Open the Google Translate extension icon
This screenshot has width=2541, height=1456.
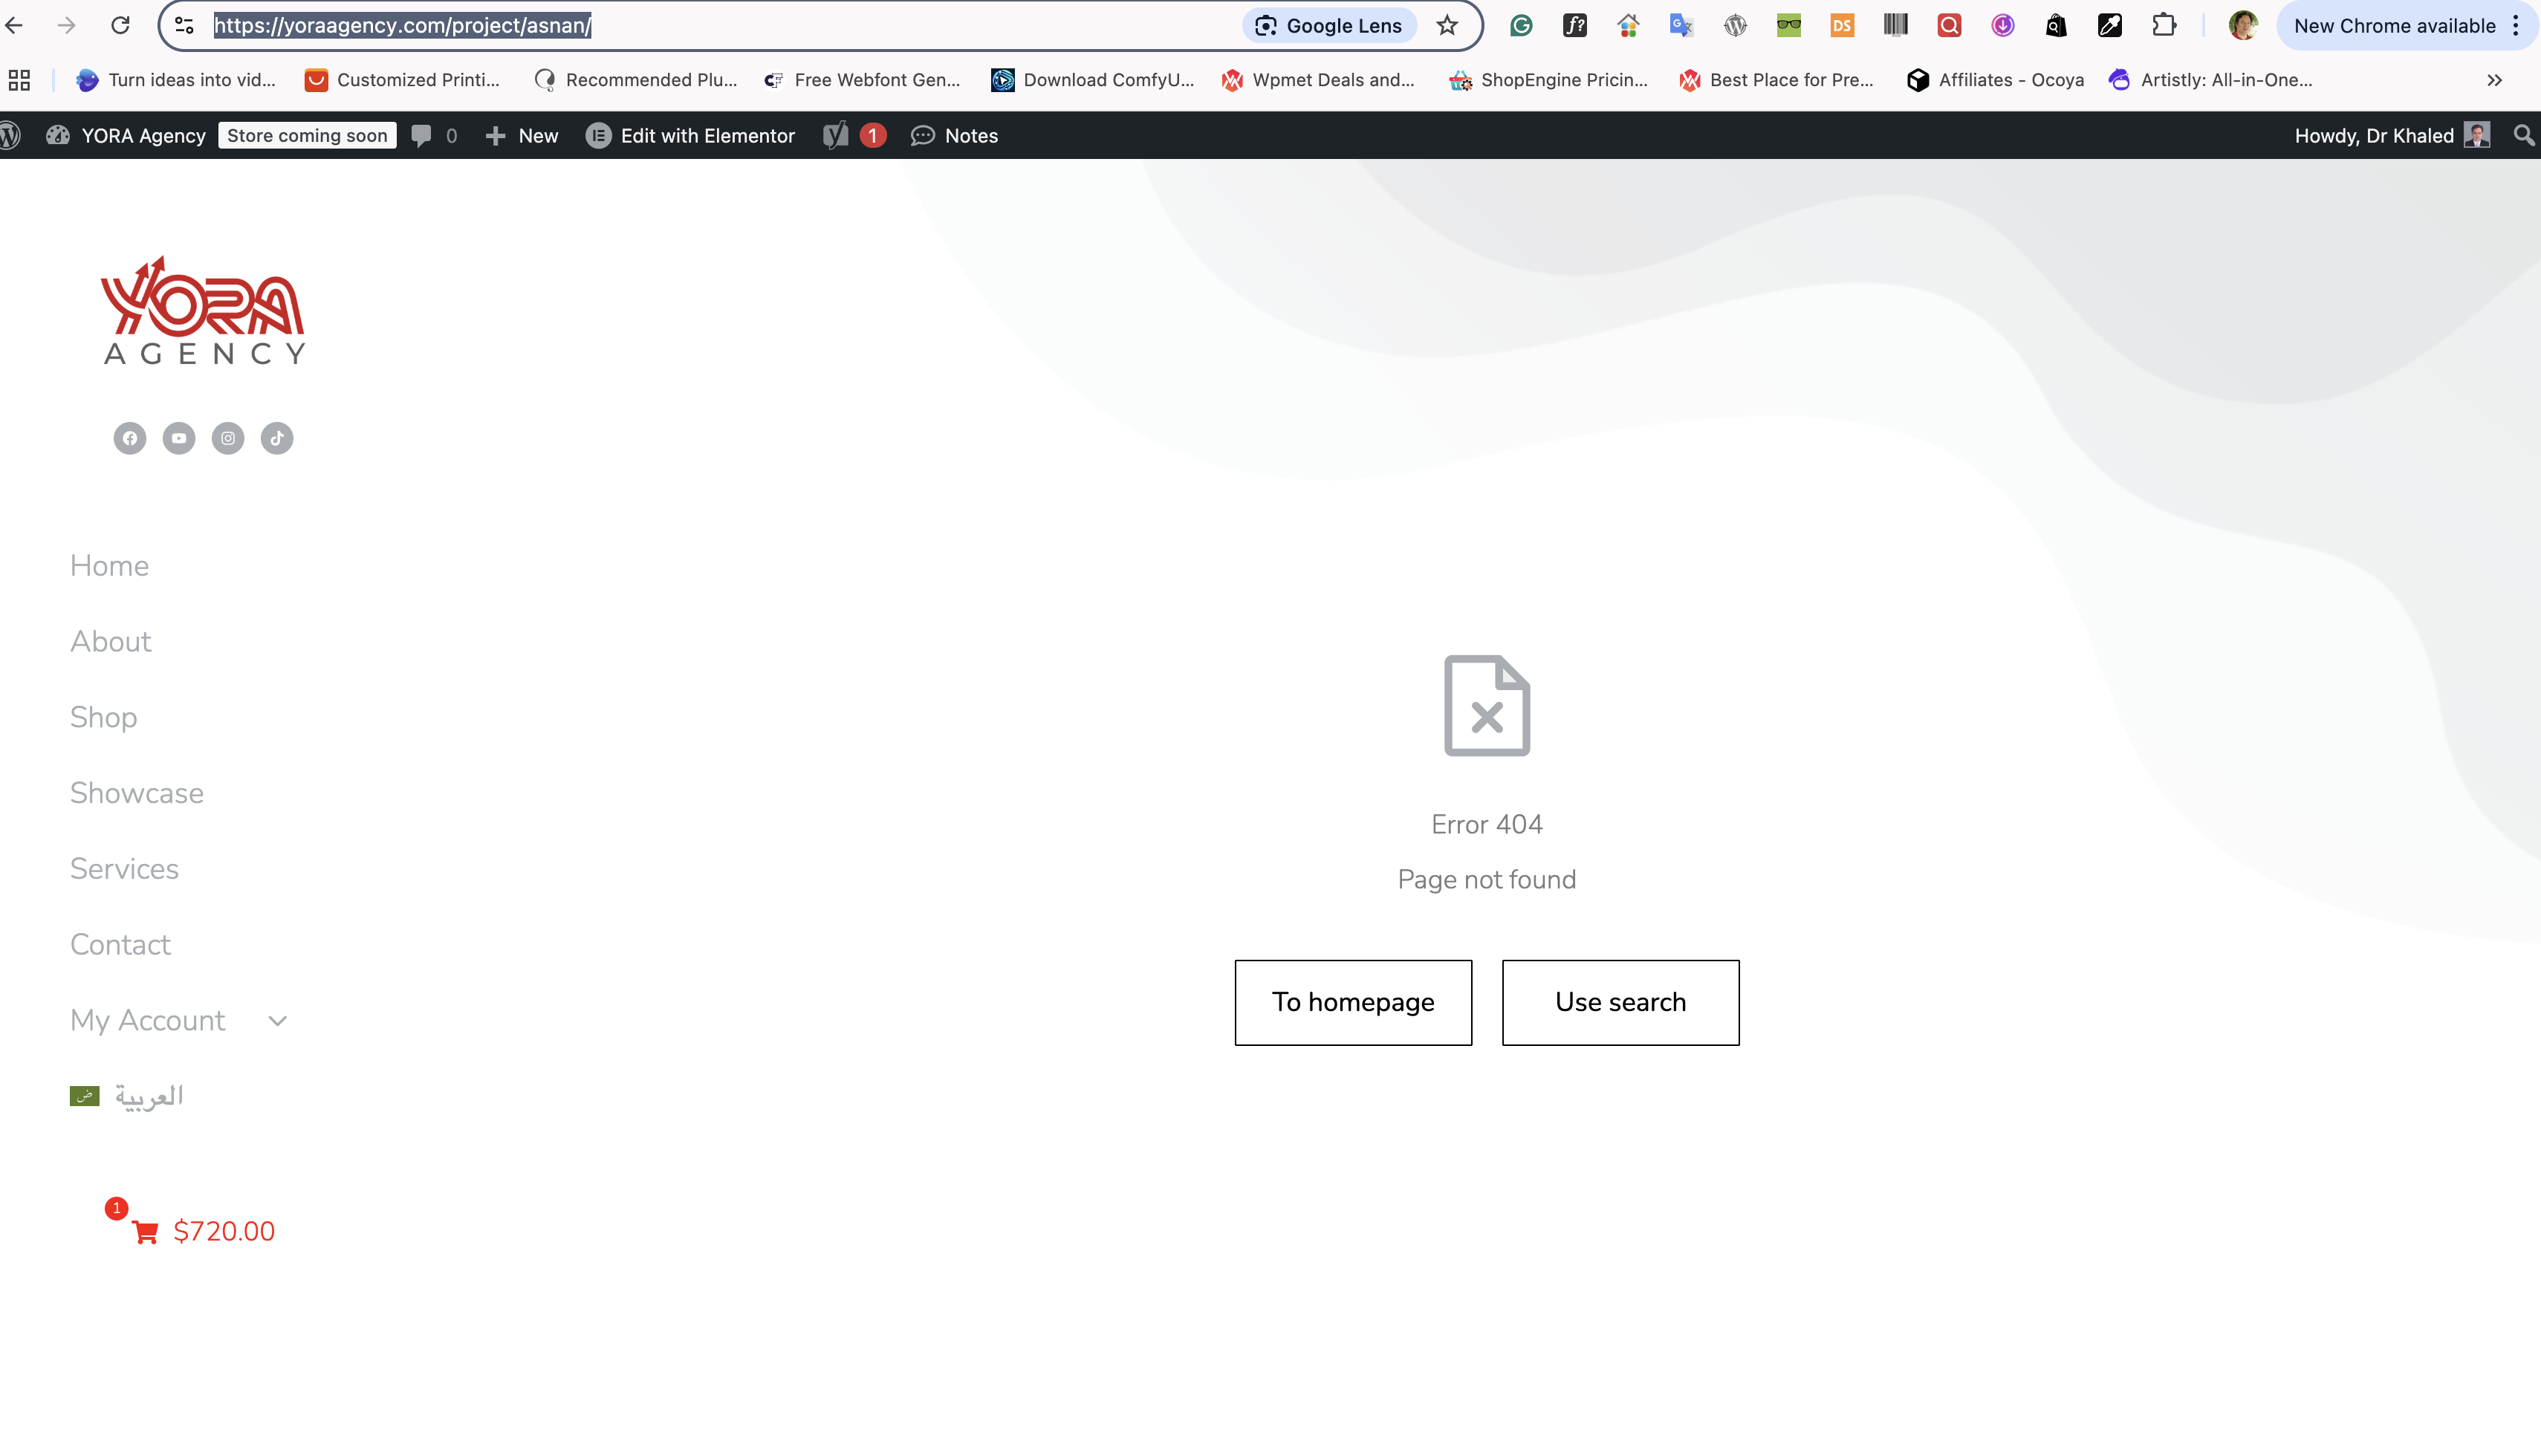coord(1681,25)
